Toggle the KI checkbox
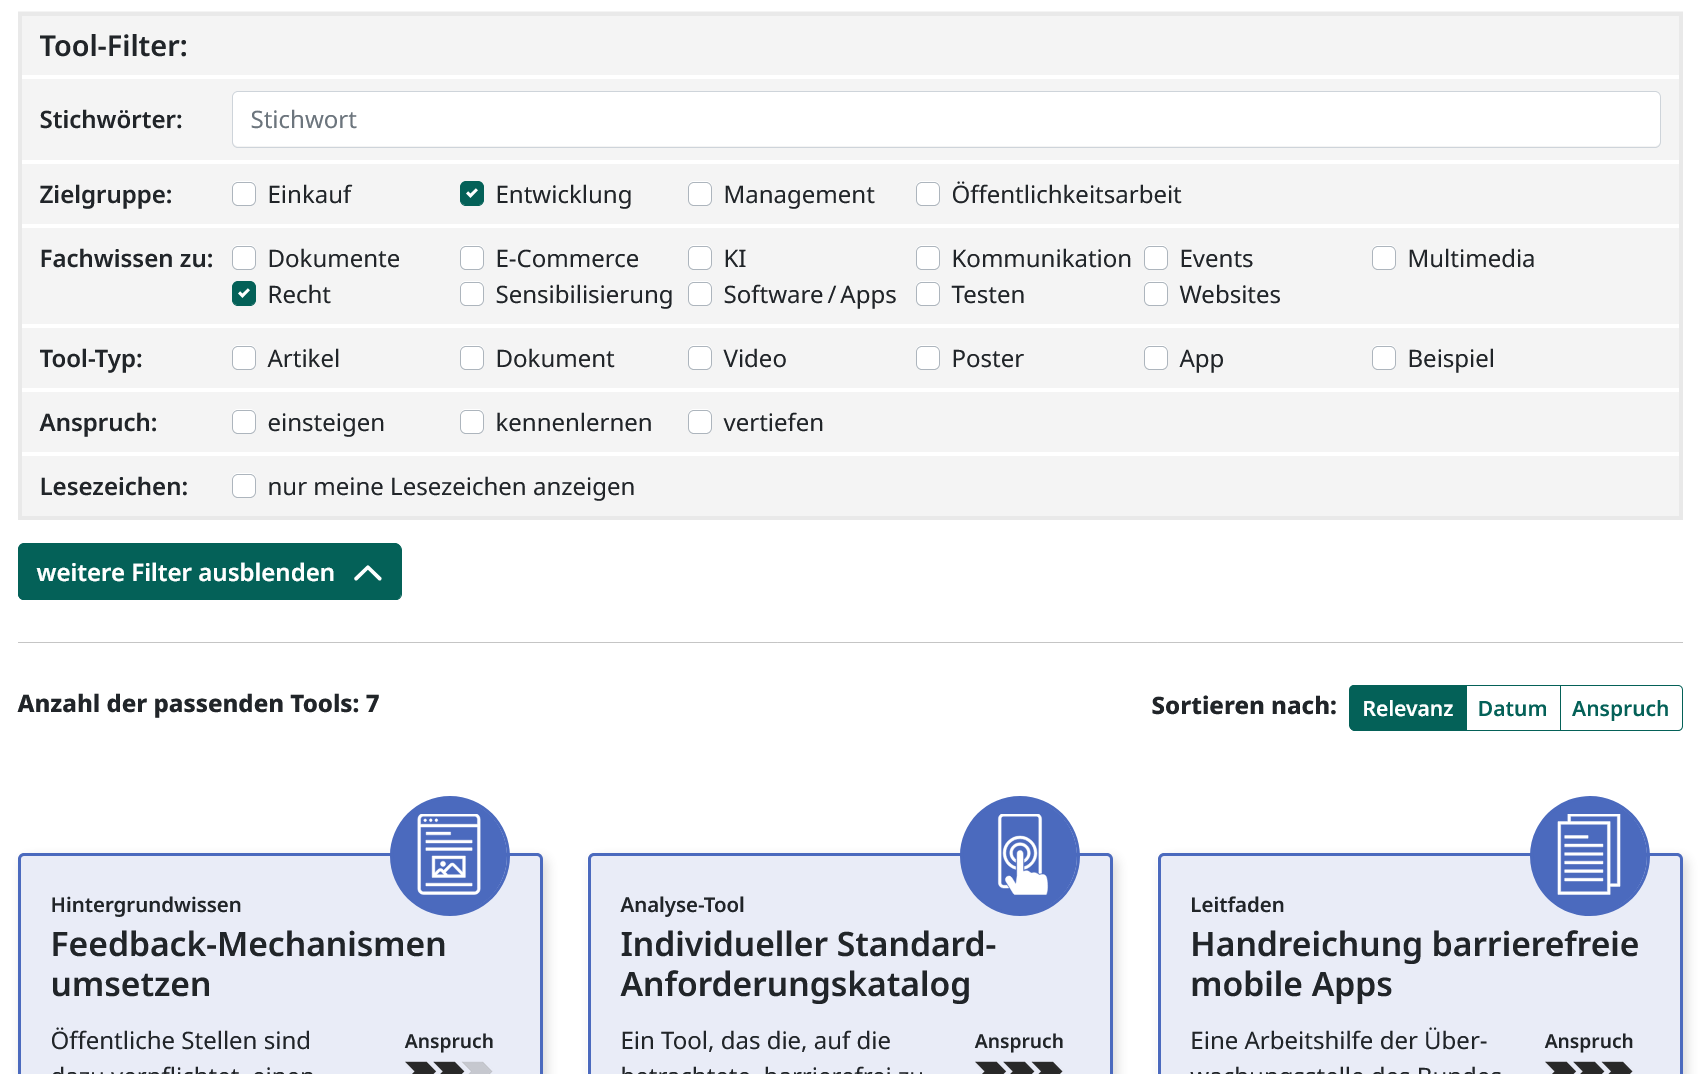Image resolution: width=1701 pixels, height=1074 pixels. tap(700, 258)
